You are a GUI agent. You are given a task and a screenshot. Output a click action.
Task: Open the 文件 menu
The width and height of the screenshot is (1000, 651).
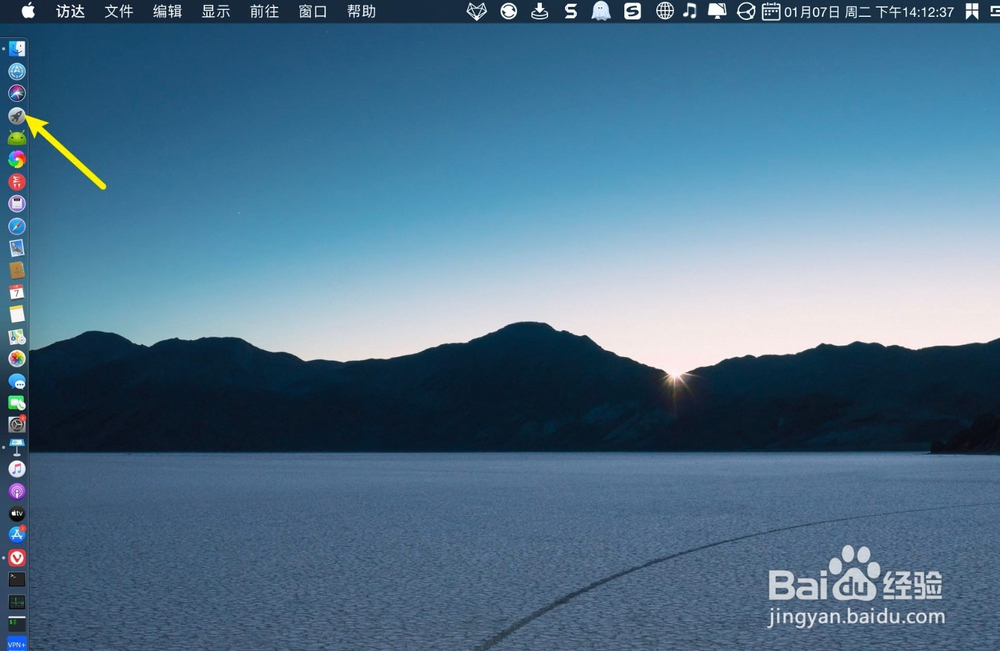pos(119,11)
